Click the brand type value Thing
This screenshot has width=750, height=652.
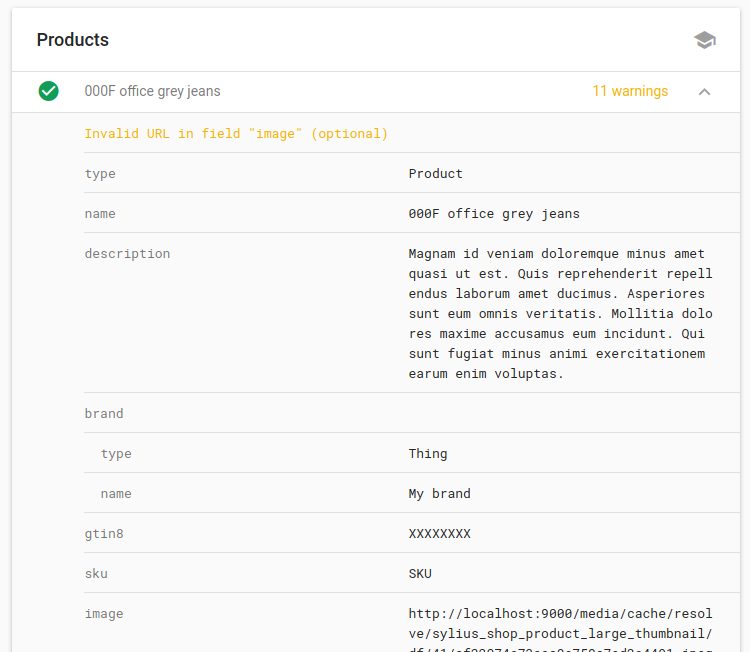coord(428,453)
